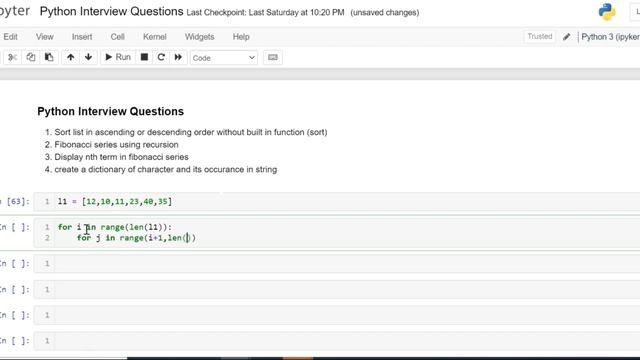Open the command palette keyboard icon
This screenshot has height=360, width=640.
273,58
